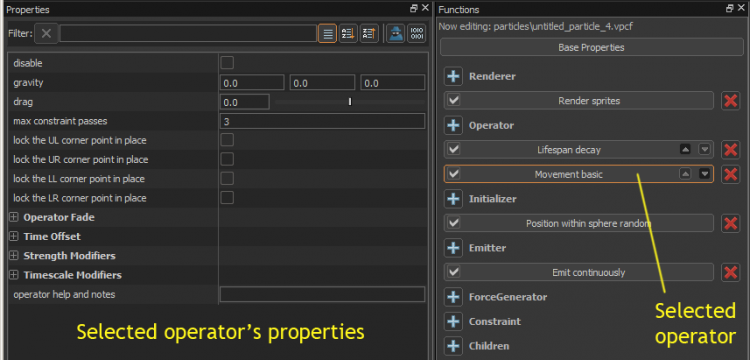Add a new ForceGenerator with plus icon

453,297
